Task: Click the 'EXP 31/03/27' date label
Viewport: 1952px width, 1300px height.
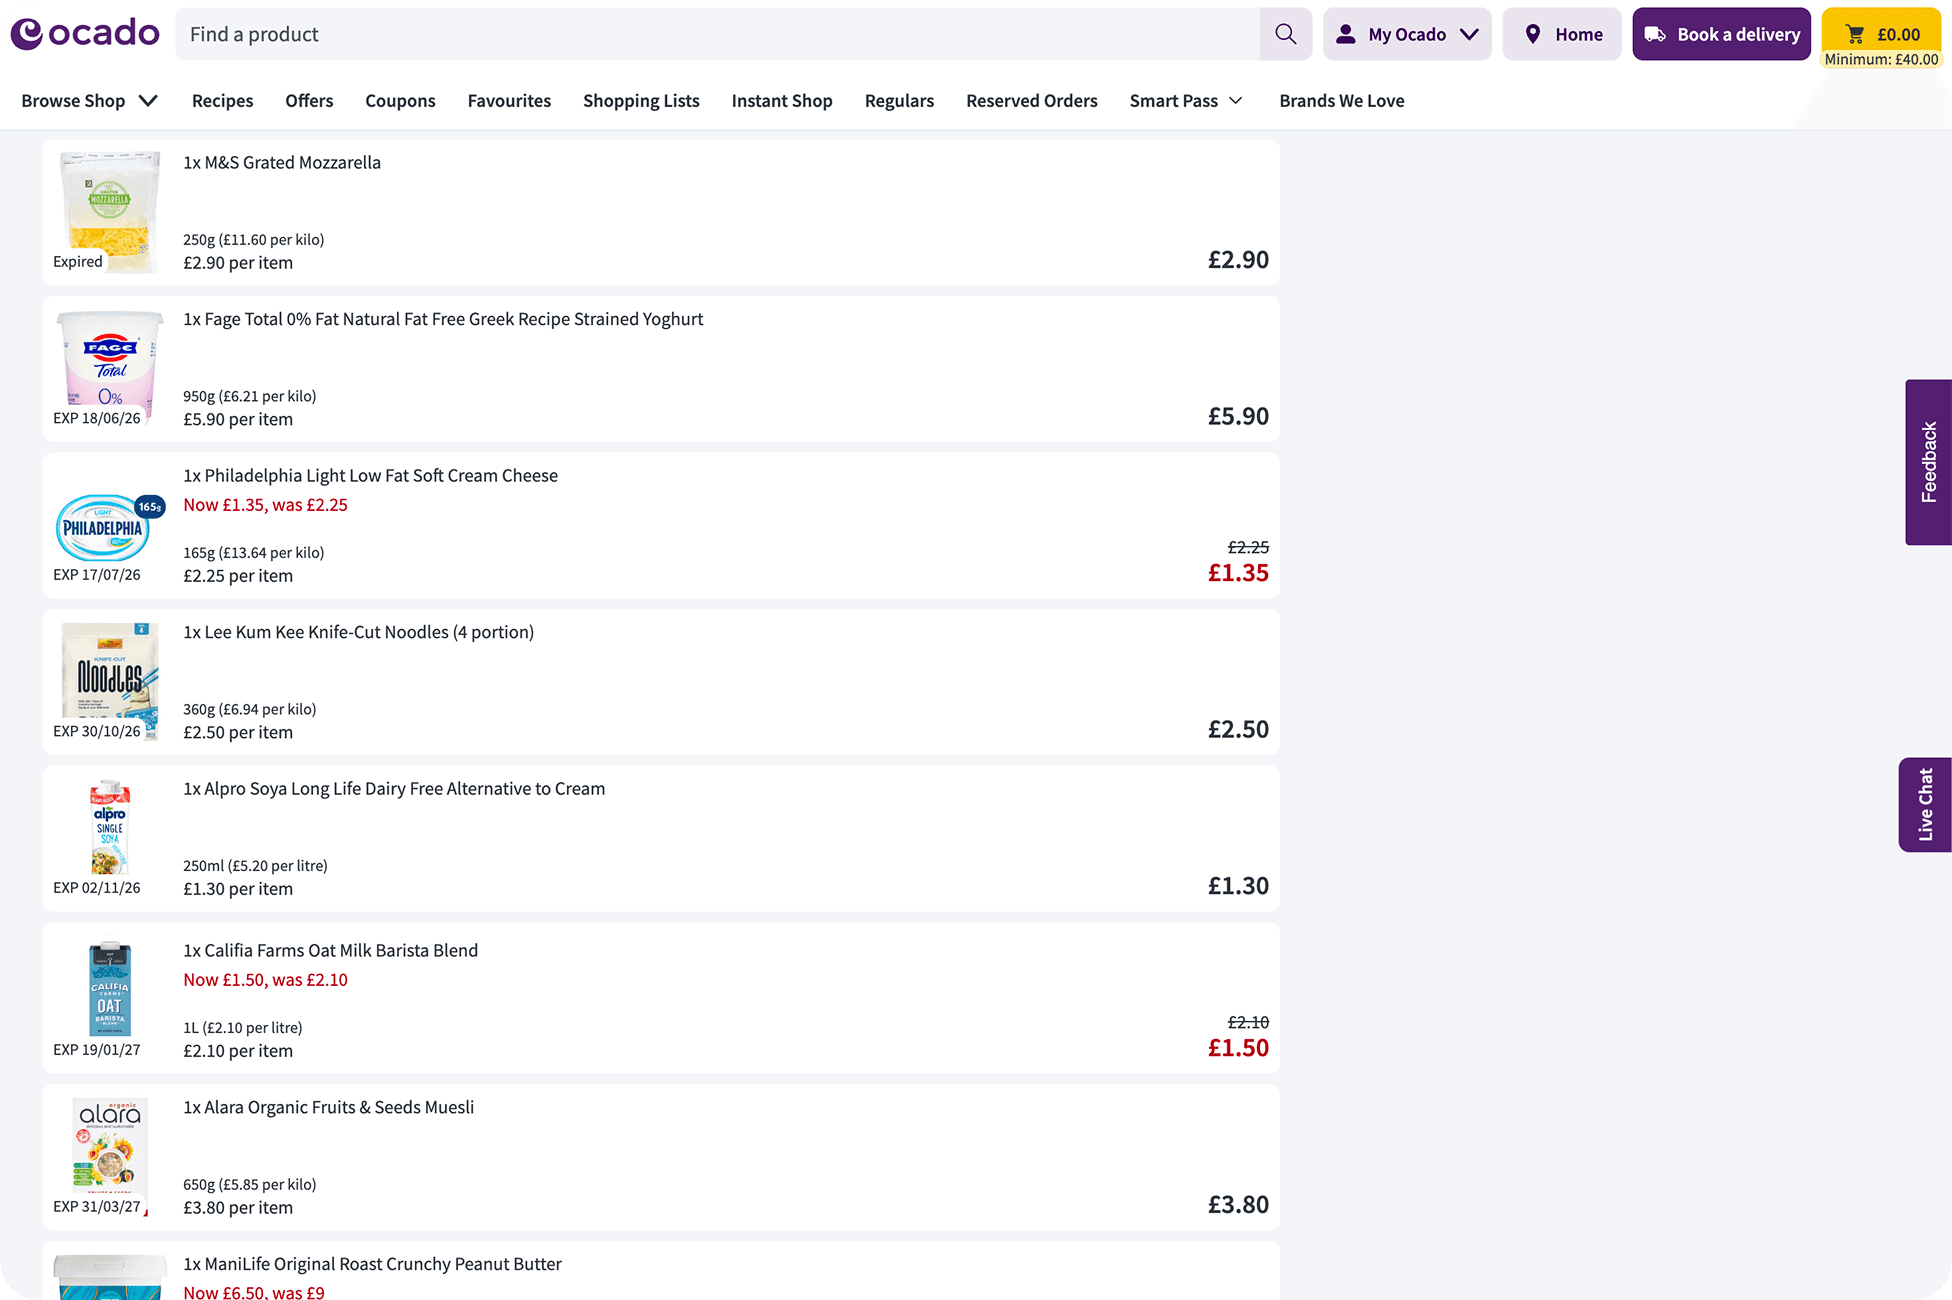Action: 97,1206
